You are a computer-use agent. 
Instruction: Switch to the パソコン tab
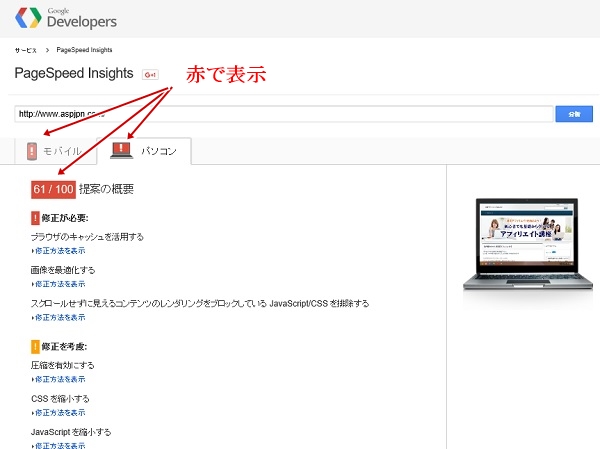[x=144, y=151]
